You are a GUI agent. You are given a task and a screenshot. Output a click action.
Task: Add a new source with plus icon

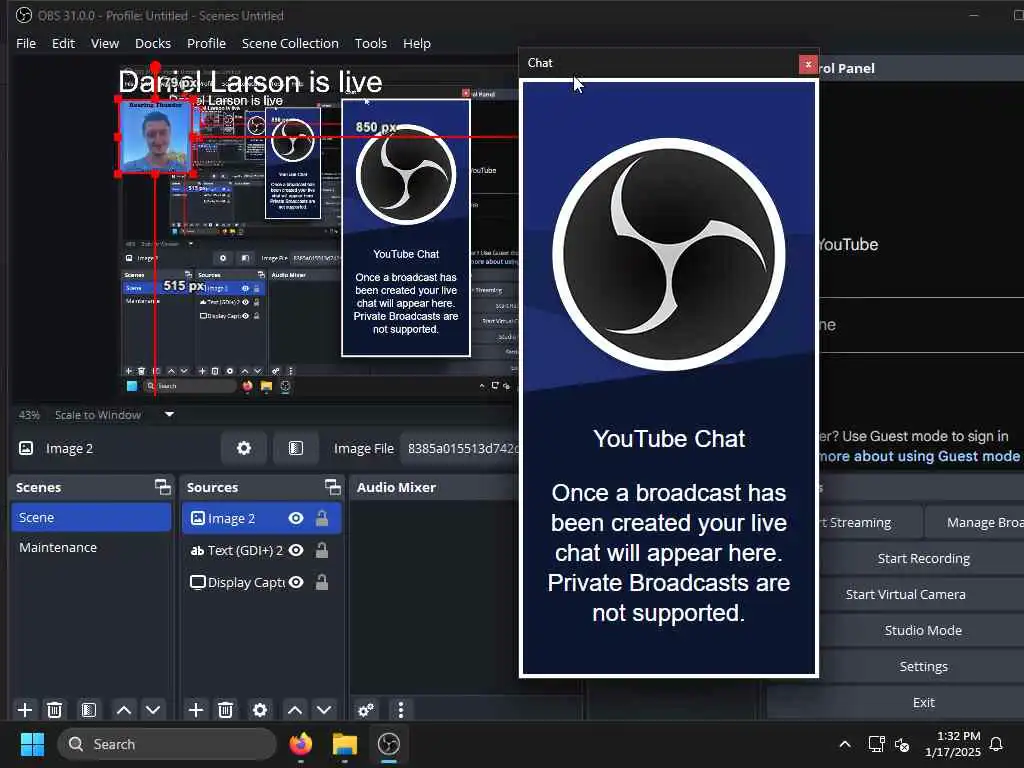click(195, 709)
